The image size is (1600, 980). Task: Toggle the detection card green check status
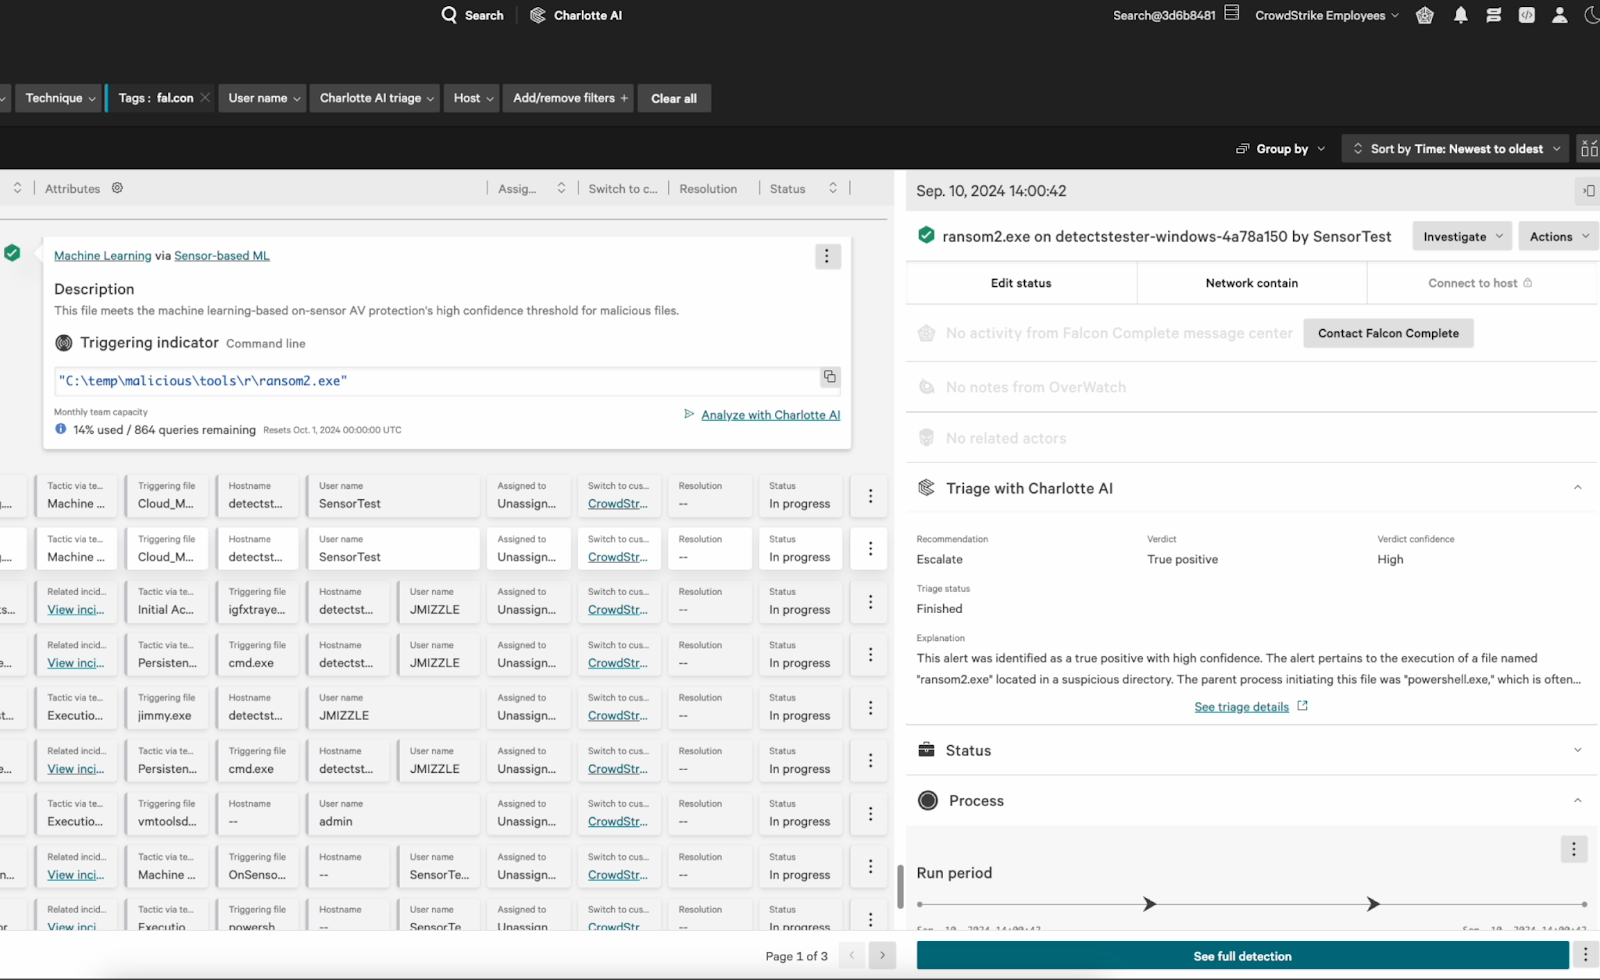click(x=12, y=253)
